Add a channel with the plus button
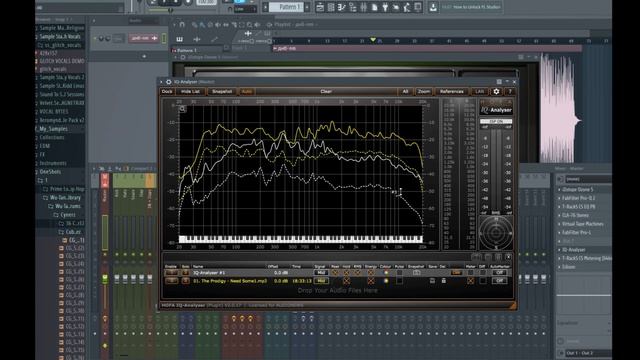Screen dimensions: 640x360 point(144,56)
